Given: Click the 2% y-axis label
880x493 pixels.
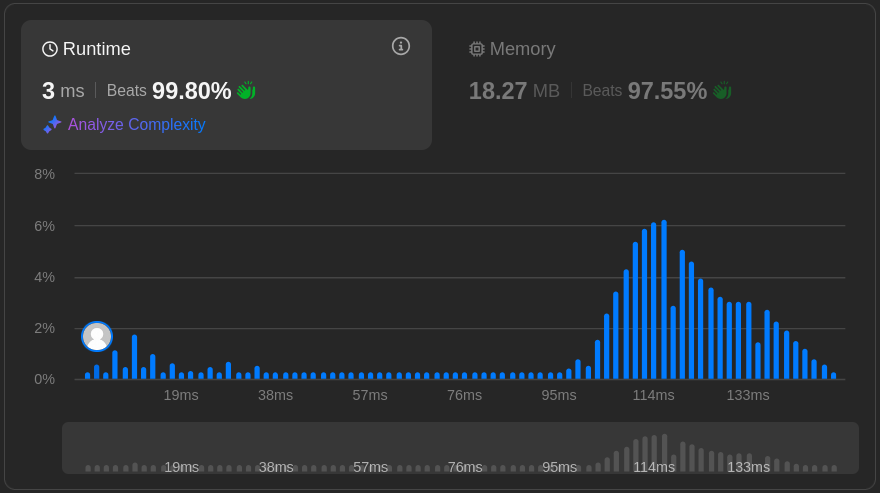Looking at the screenshot, I should [x=44, y=328].
